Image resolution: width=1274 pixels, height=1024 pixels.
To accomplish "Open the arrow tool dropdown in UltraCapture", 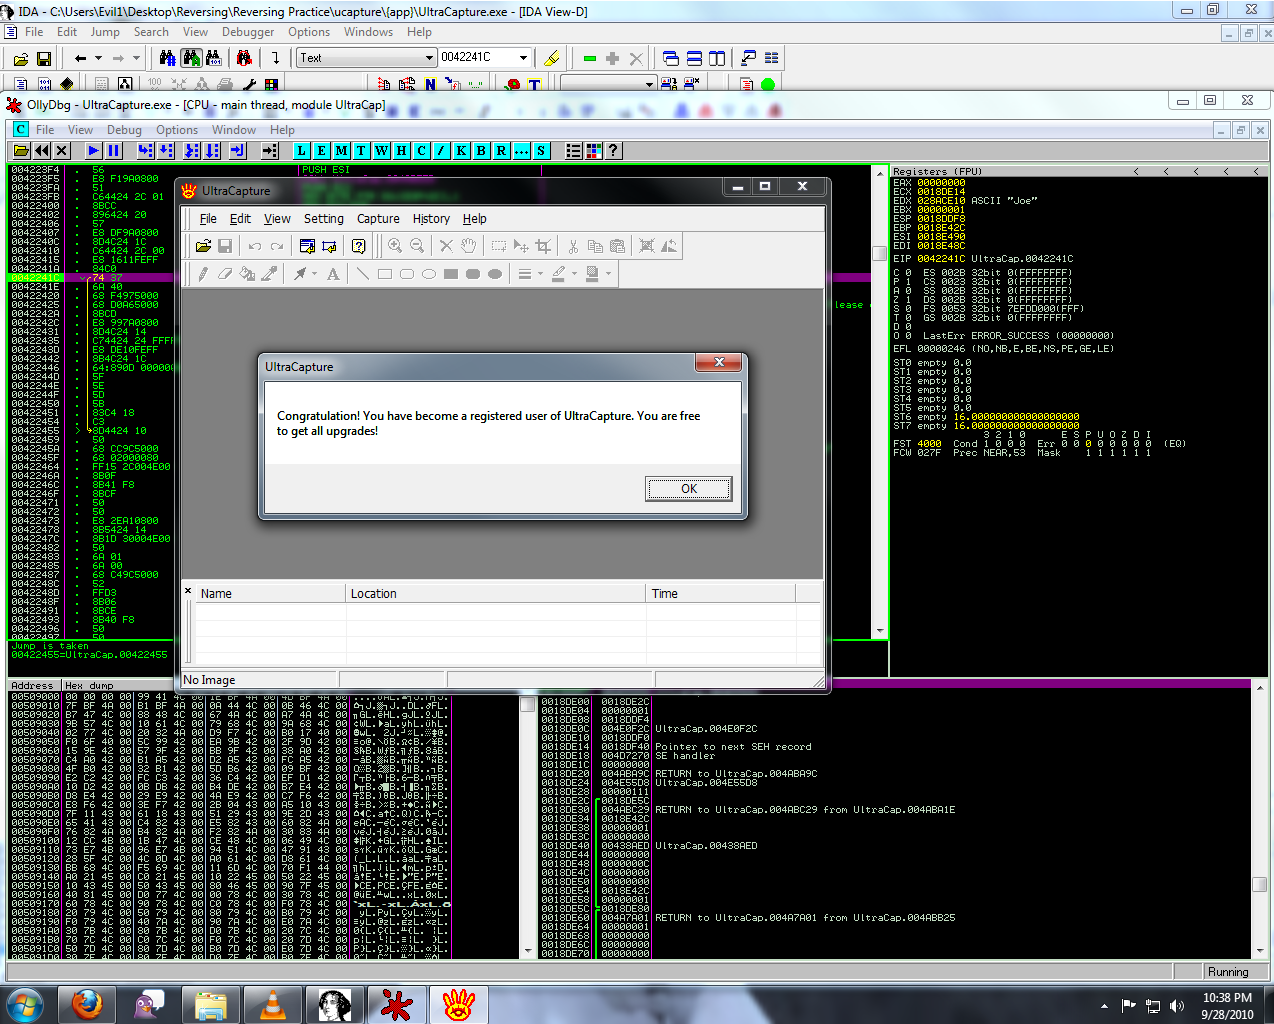I will [315, 274].
